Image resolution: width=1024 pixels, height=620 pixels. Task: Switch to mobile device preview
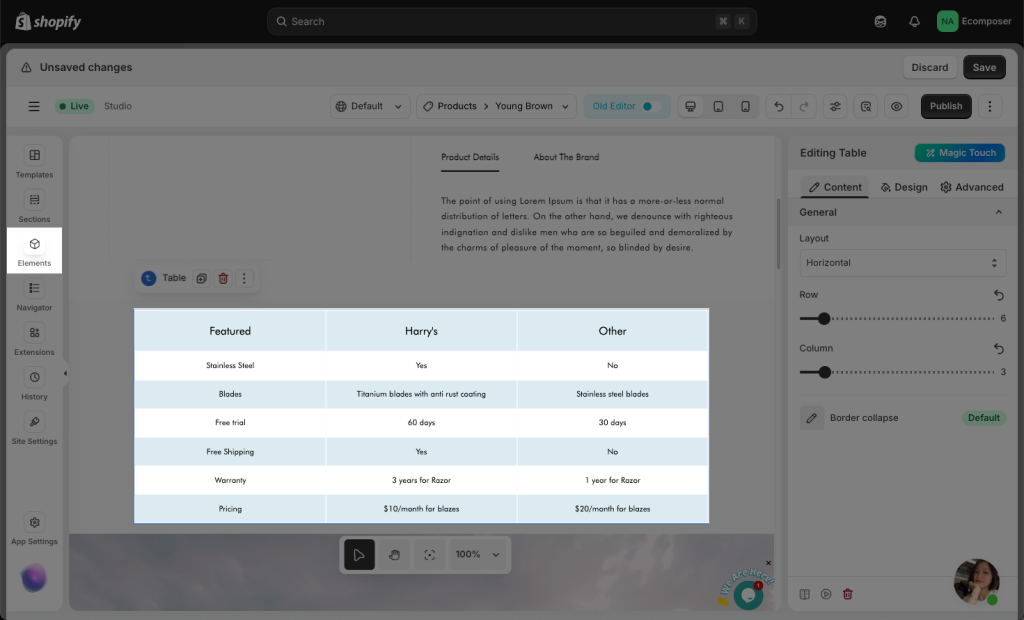coord(745,106)
